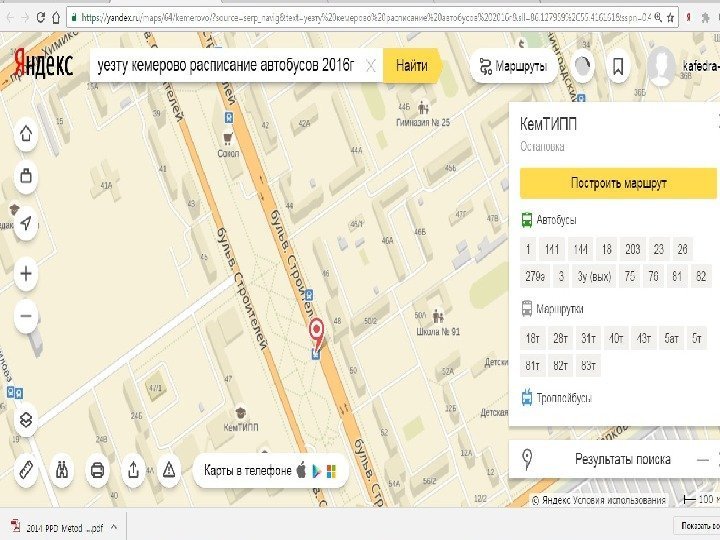This screenshot has width=720, height=540.
Task: Zoom in the map with plus button
Action: pyautogui.click(x=26, y=274)
